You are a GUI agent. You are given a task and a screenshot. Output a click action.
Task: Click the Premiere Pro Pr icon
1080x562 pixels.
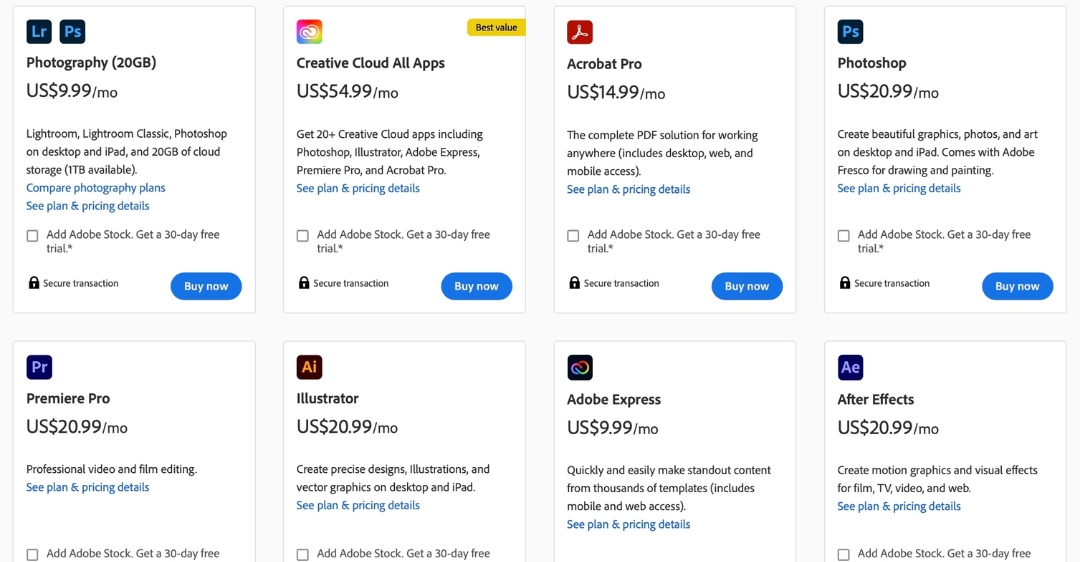pyautogui.click(x=39, y=367)
